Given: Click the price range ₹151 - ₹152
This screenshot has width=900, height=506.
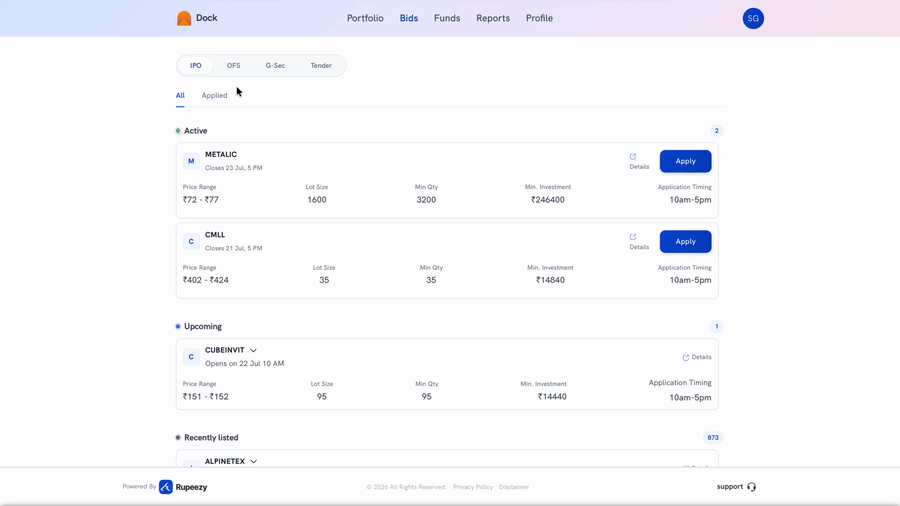Looking at the screenshot, I should click(205, 396).
